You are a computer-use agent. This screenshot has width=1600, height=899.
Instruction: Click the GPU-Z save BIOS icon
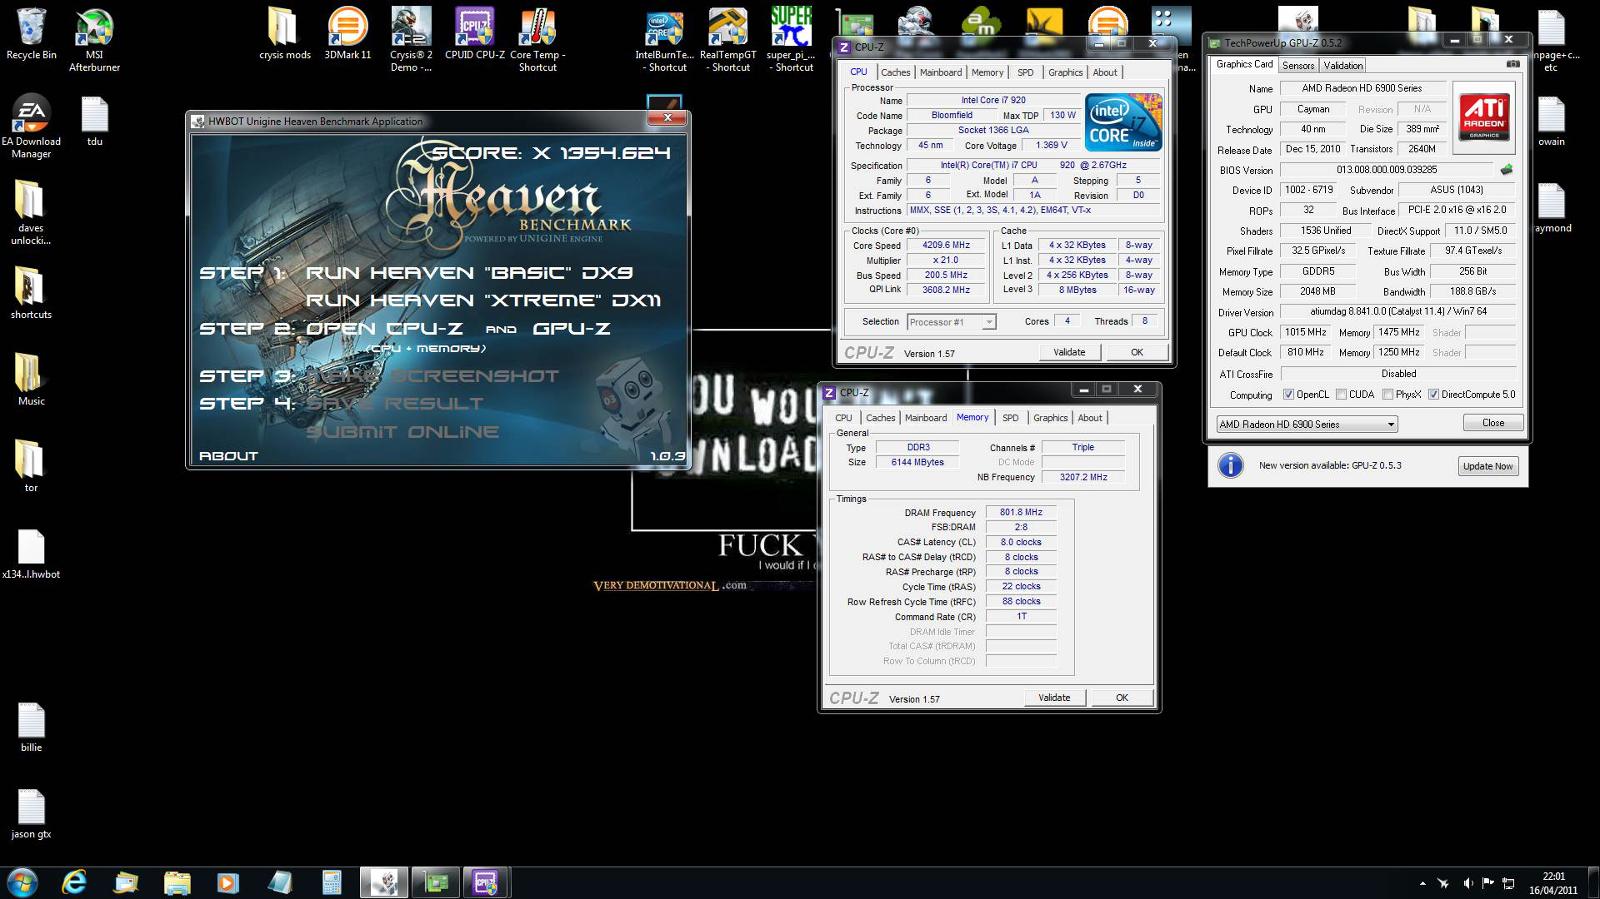[1507, 170]
